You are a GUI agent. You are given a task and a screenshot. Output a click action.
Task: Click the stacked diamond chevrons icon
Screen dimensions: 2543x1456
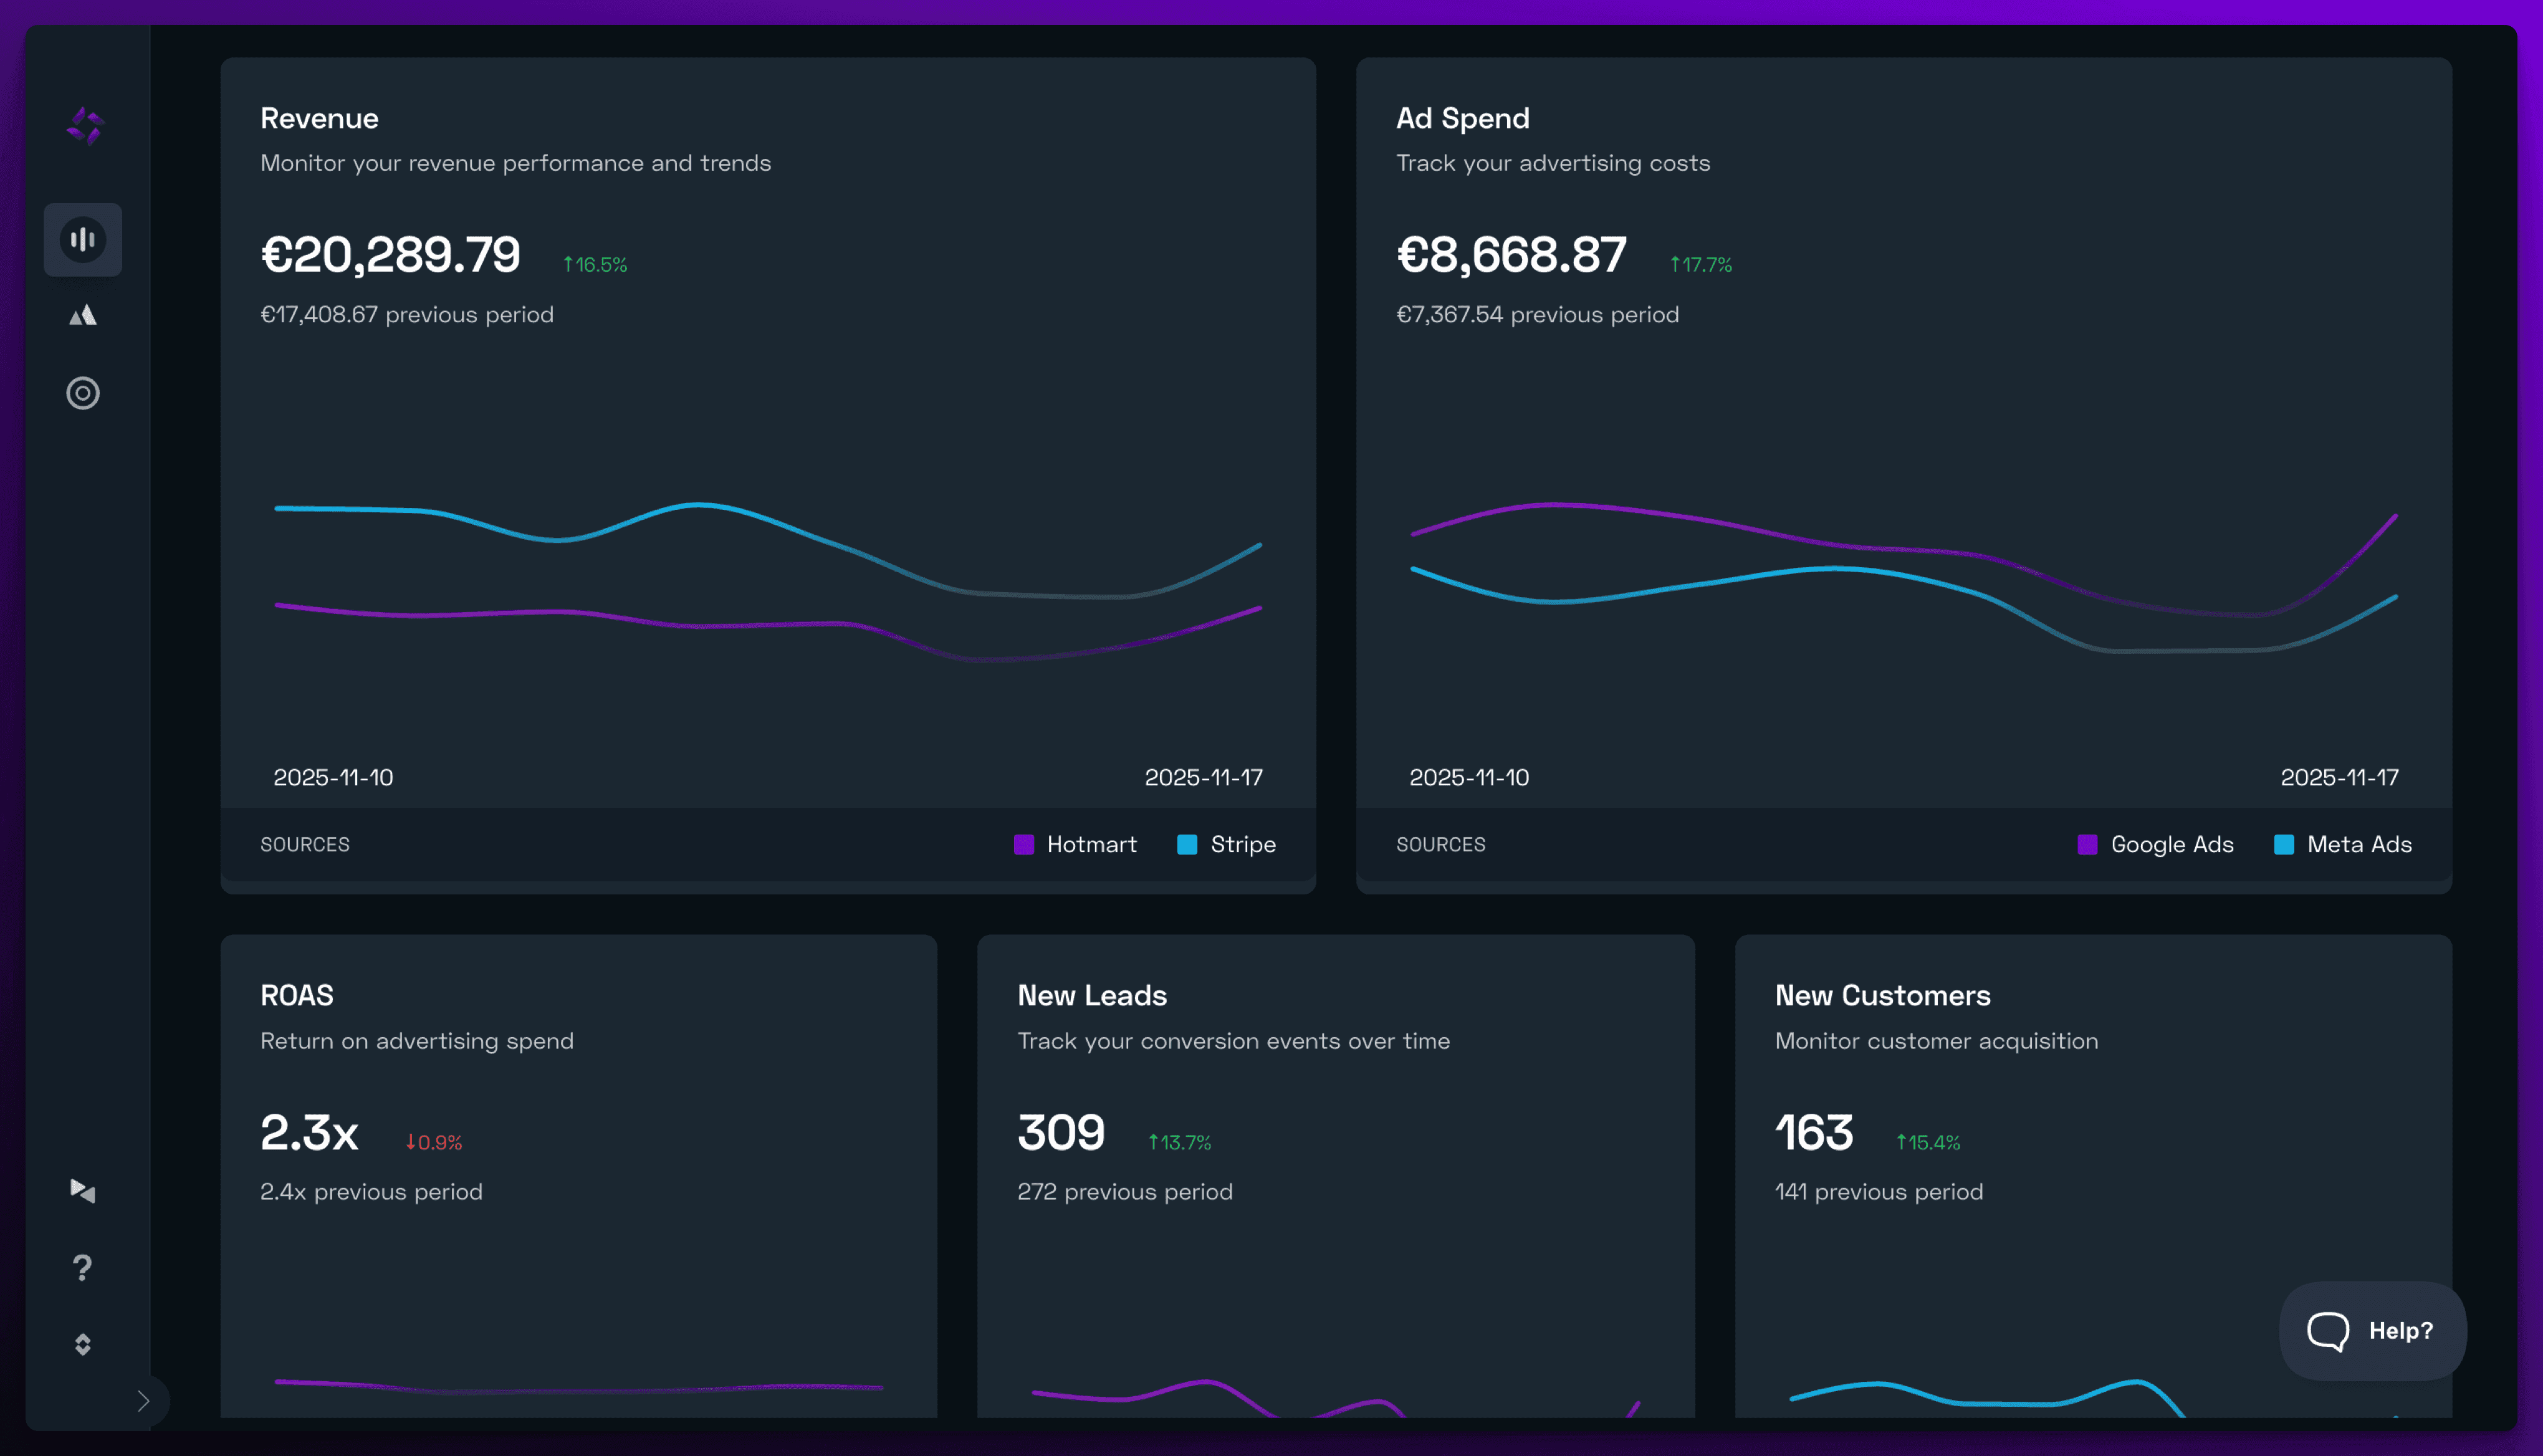83,1345
